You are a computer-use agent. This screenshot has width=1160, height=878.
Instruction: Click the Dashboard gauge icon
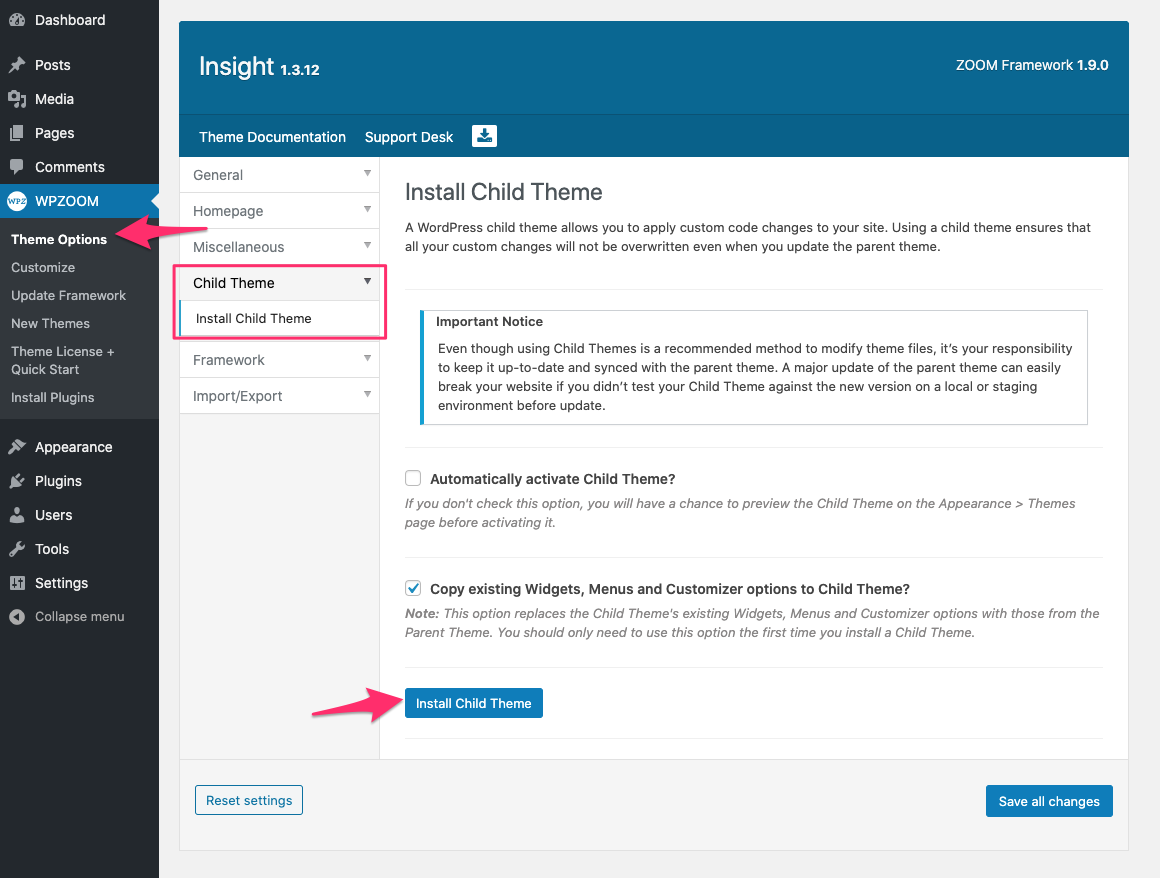pyautogui.click(x=17, y=20)
